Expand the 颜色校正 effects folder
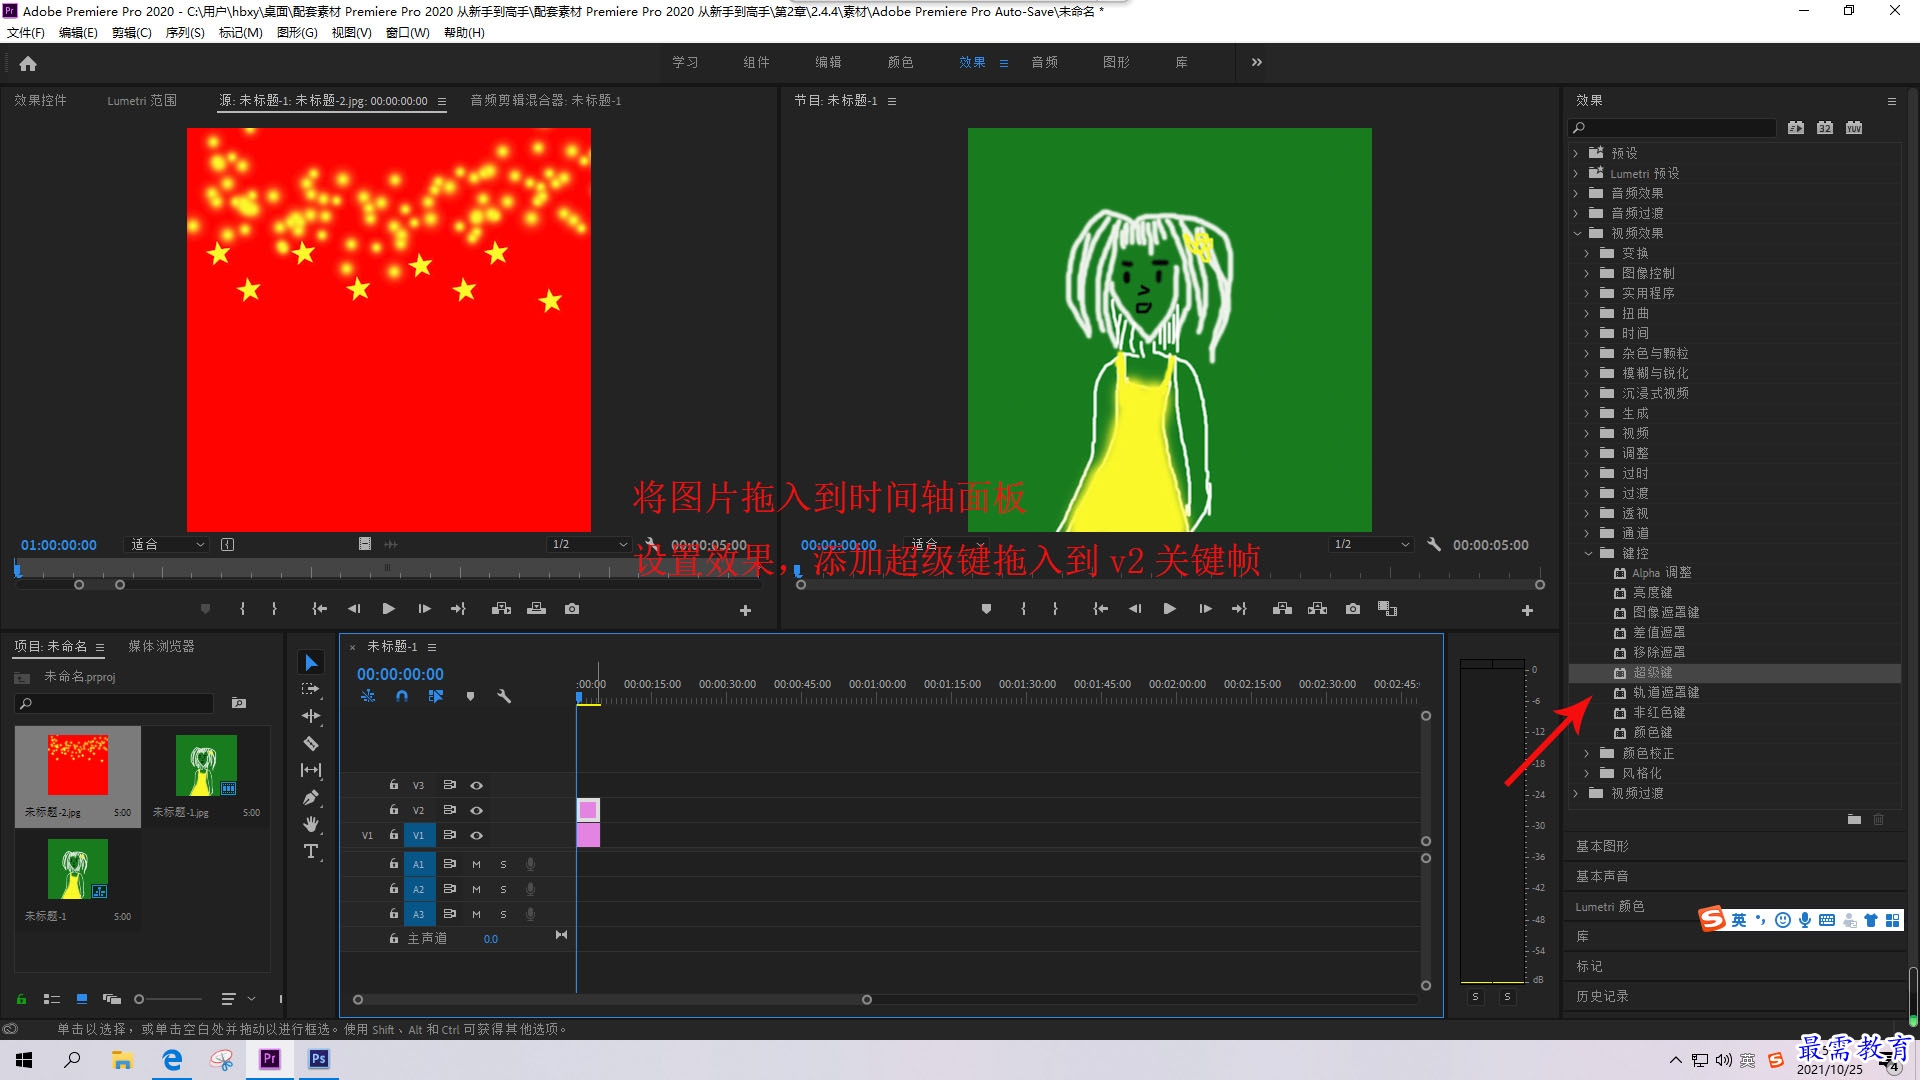Image resolution: width=1920 pixels, height=1080 pixels. coord(1587,753)
